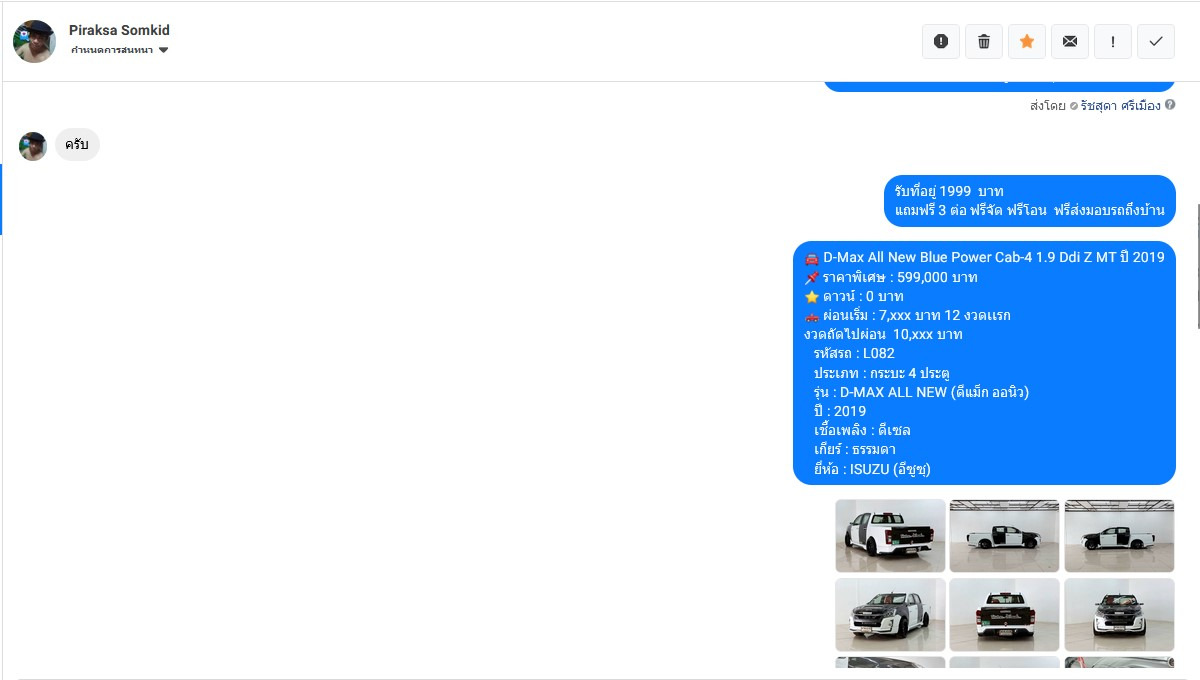Click the Piraksa Somkid name in header
The image size is (1200, 680).
pos(119,31)
